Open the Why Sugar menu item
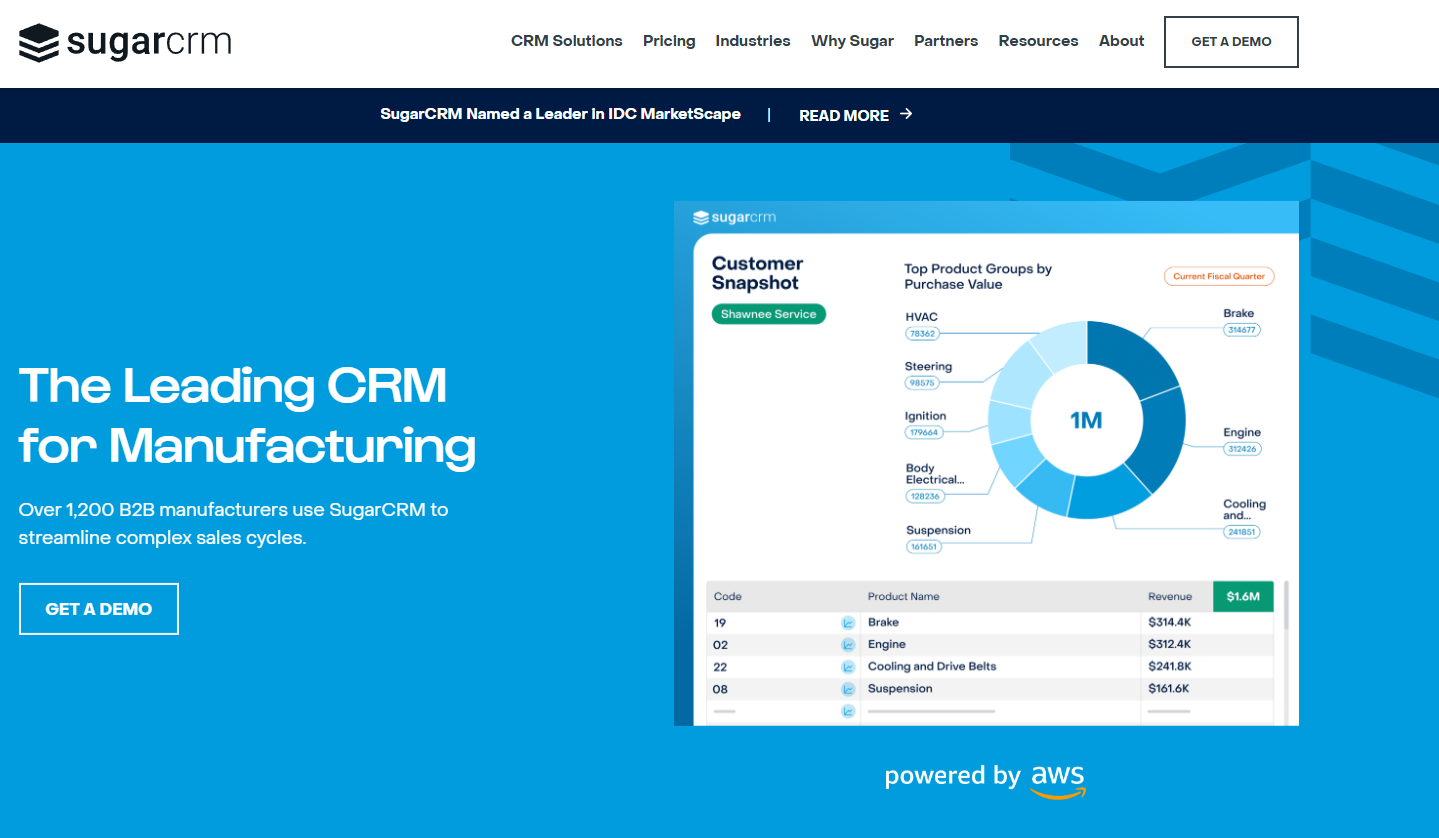 (851, 41)
